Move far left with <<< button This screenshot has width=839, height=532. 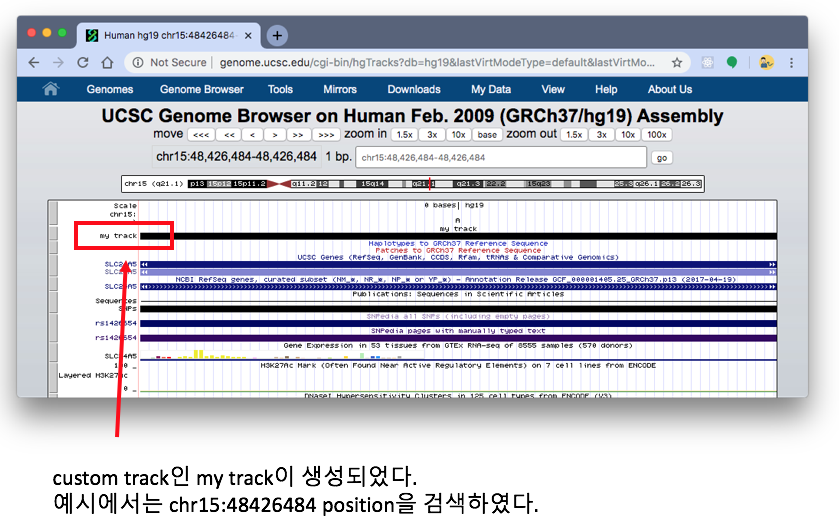201,135
